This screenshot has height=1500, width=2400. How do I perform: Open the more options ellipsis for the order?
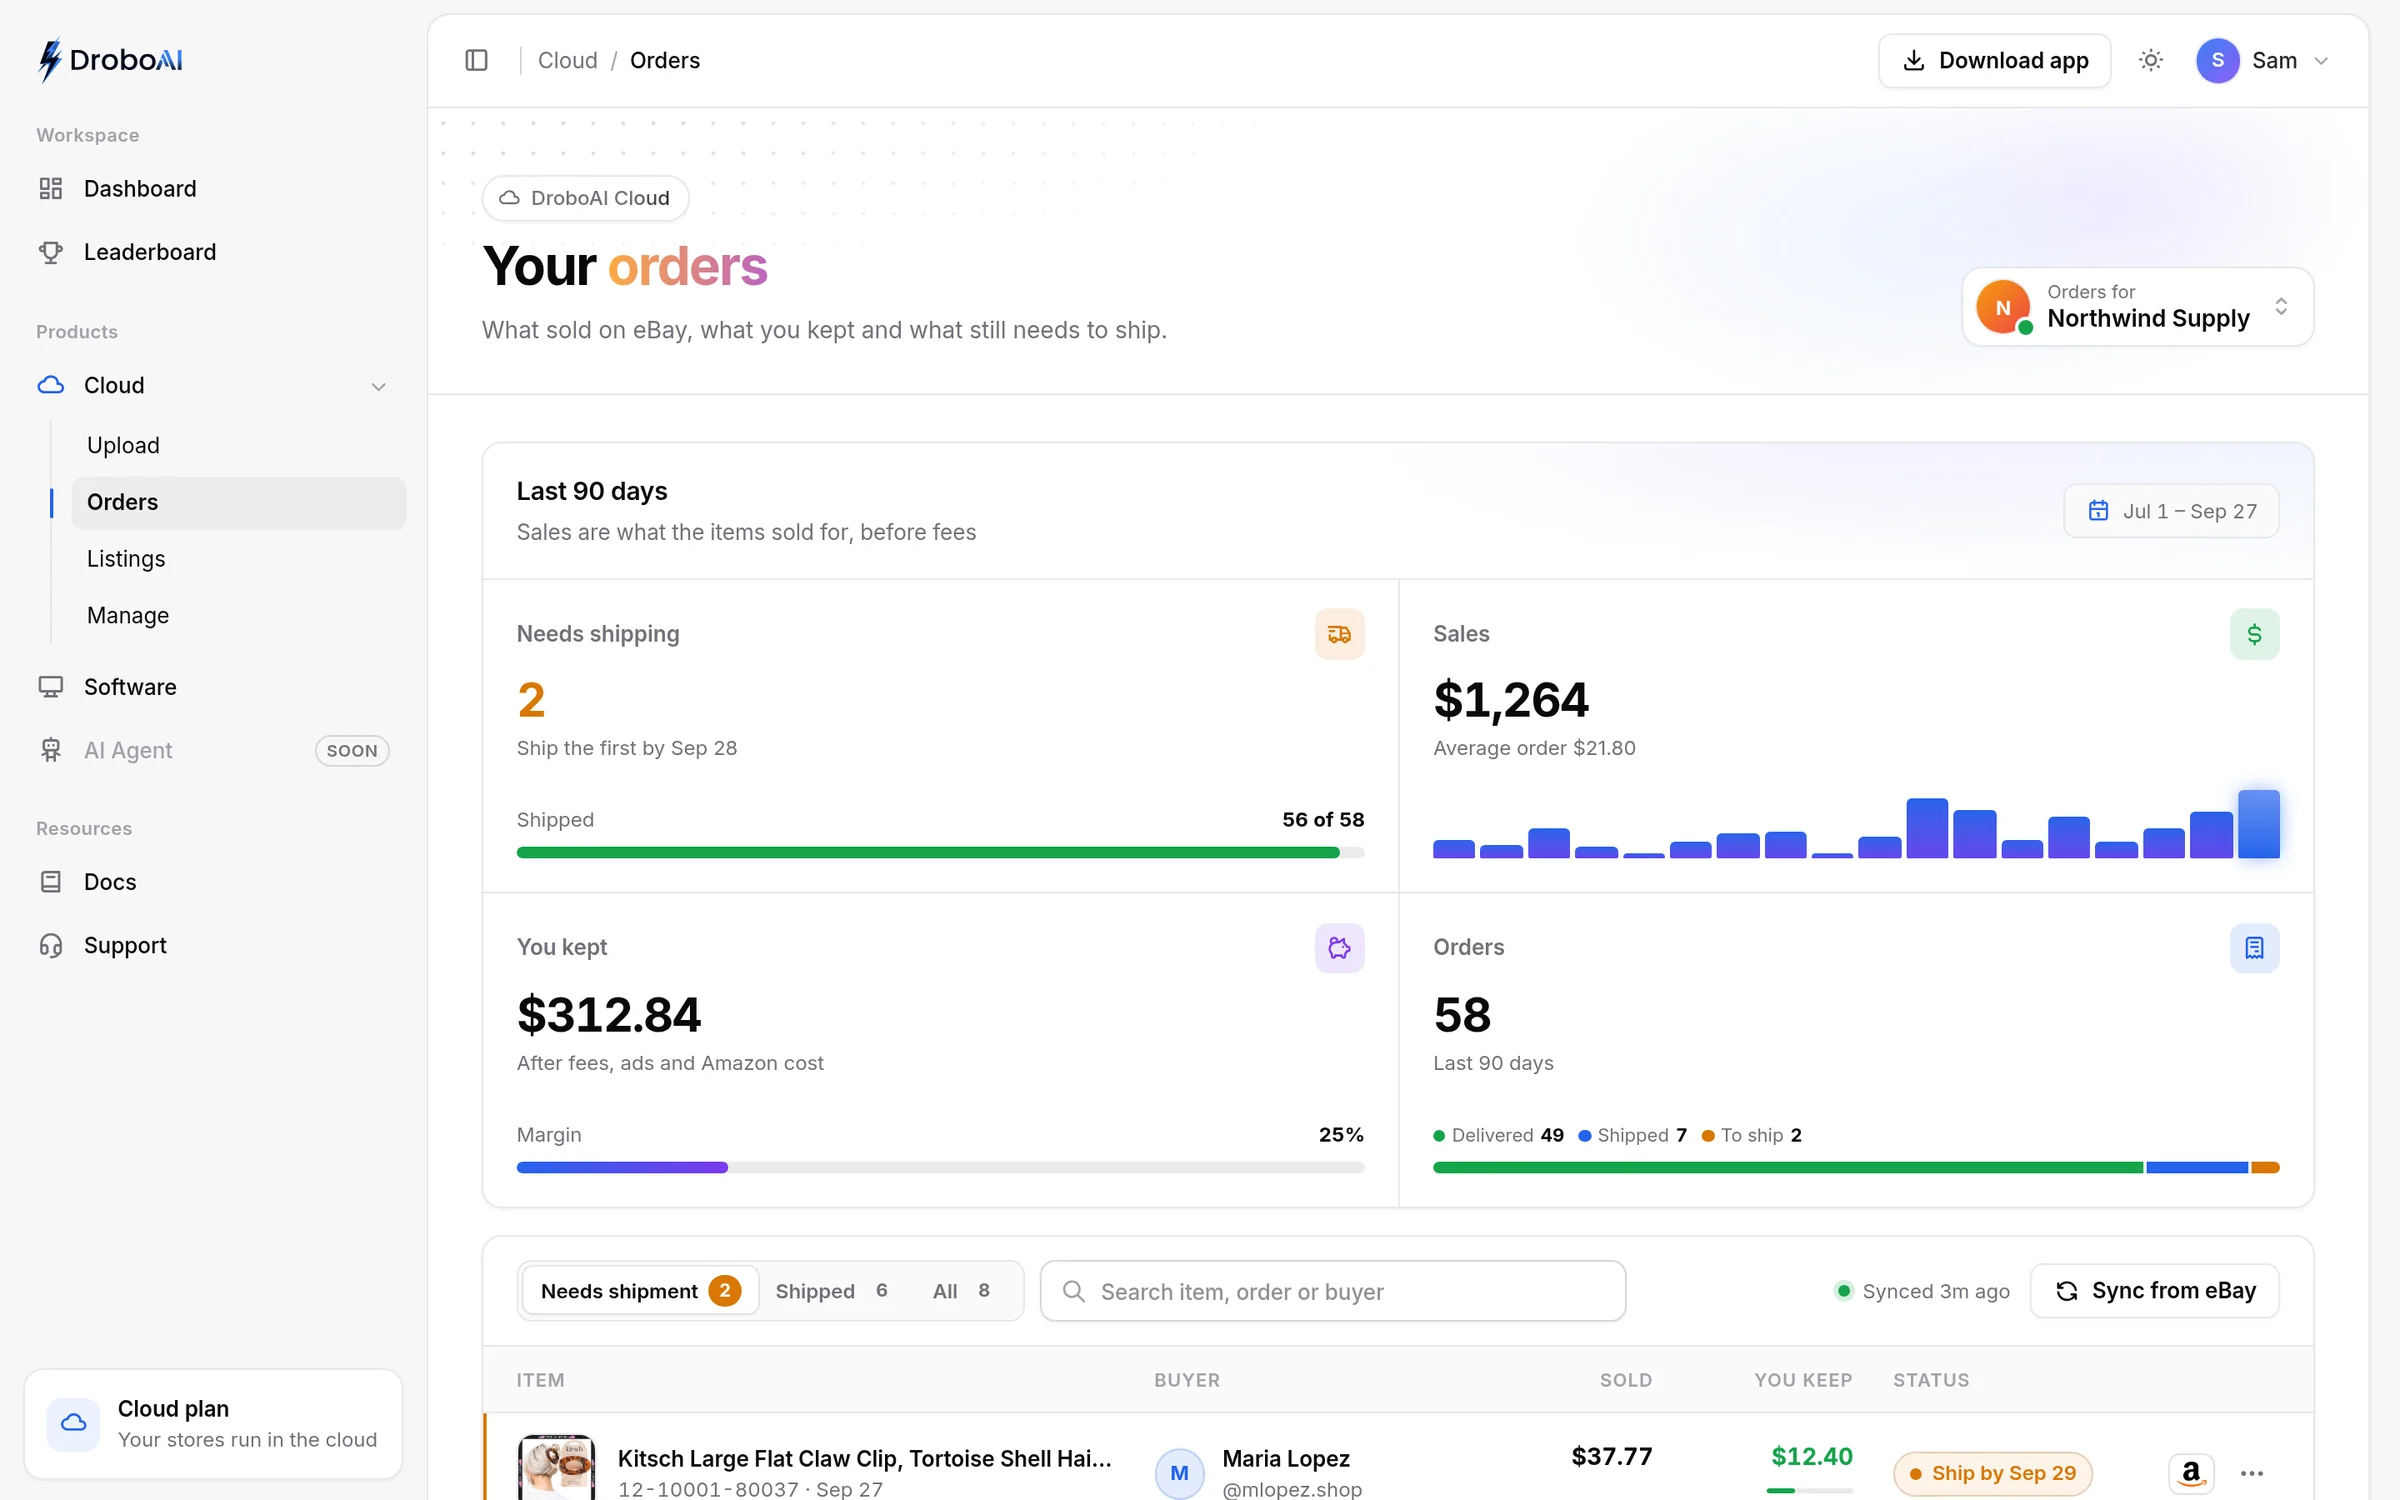point(2252,1473)
